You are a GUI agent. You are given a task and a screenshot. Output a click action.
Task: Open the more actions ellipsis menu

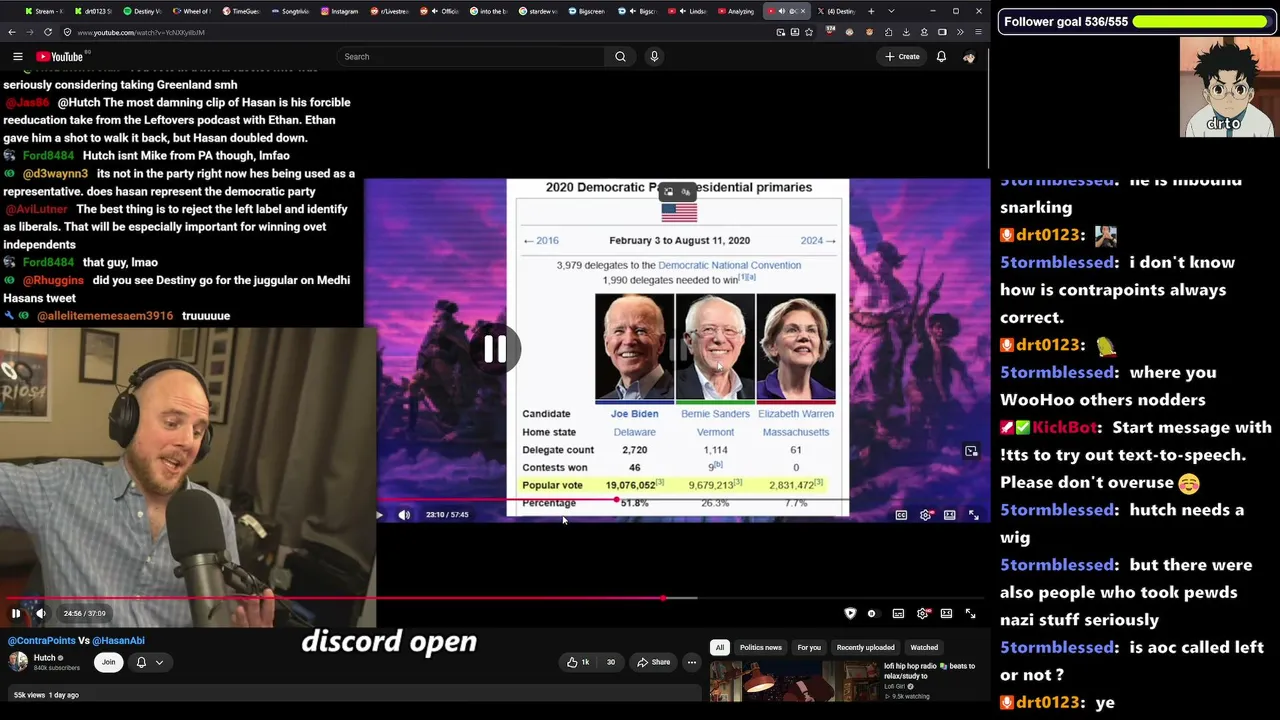[691, 662]
